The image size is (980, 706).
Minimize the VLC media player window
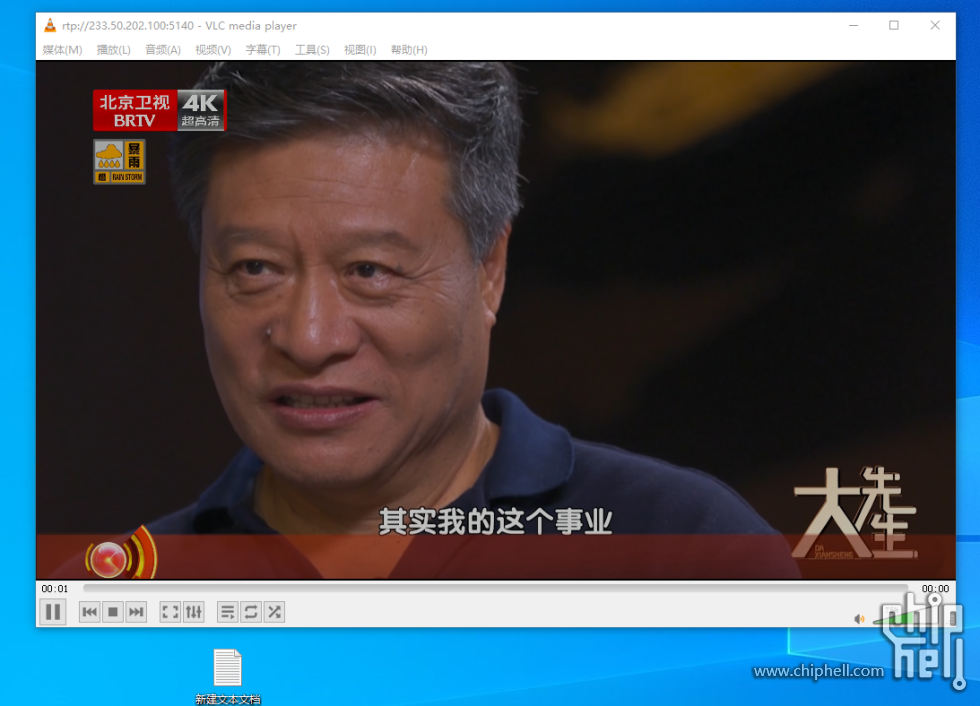coord(853,26)
